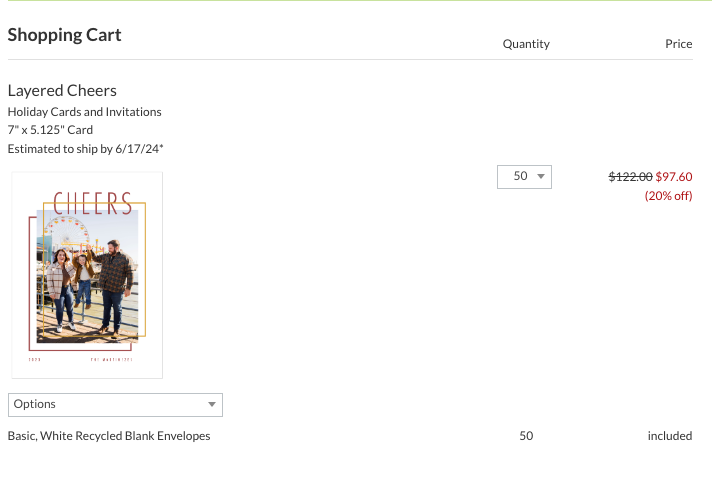Select the Holiday Cards and Invitations text

click(x=84, y=112)
